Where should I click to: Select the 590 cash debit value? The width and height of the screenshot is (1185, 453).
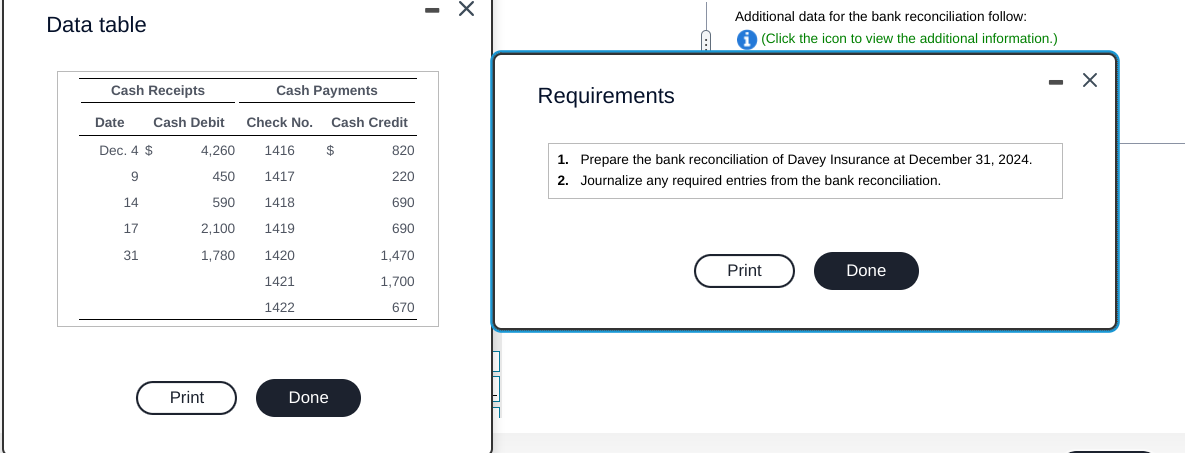[223, 203]
